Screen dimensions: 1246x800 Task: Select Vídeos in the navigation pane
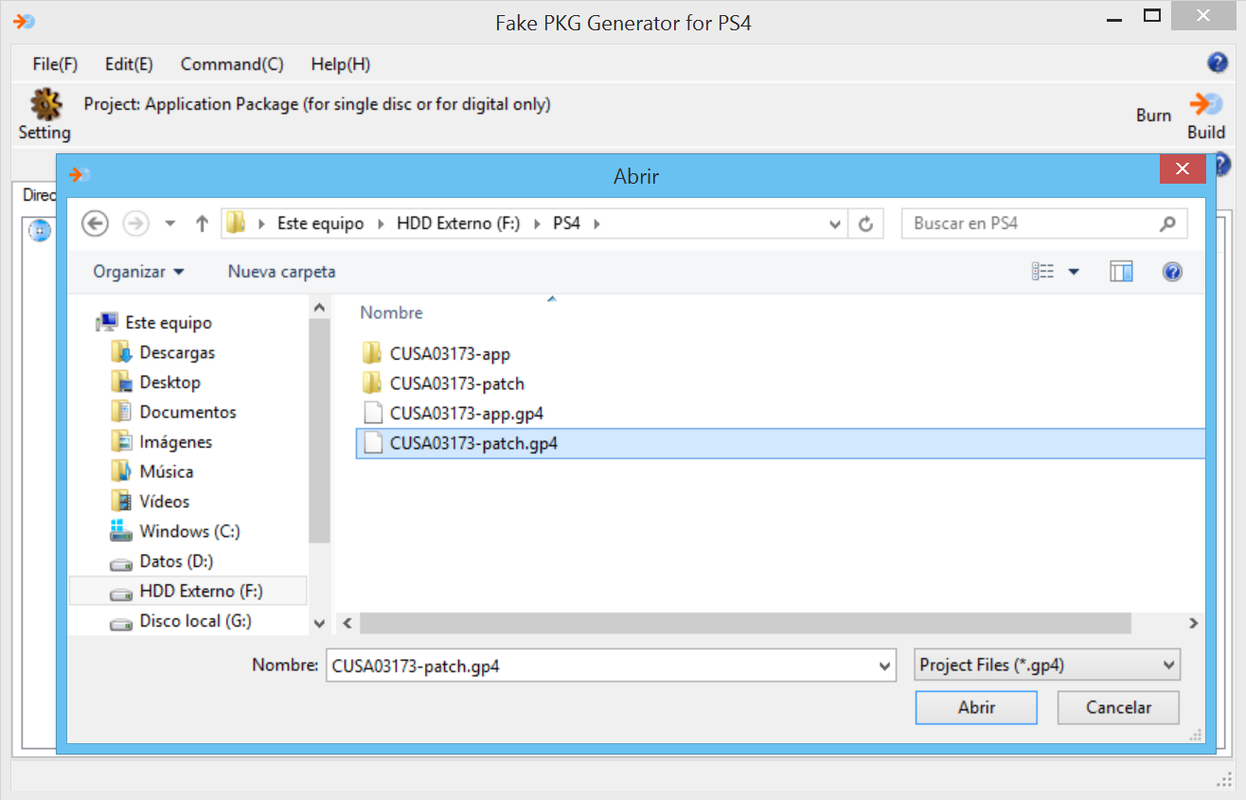click(164, 502)
